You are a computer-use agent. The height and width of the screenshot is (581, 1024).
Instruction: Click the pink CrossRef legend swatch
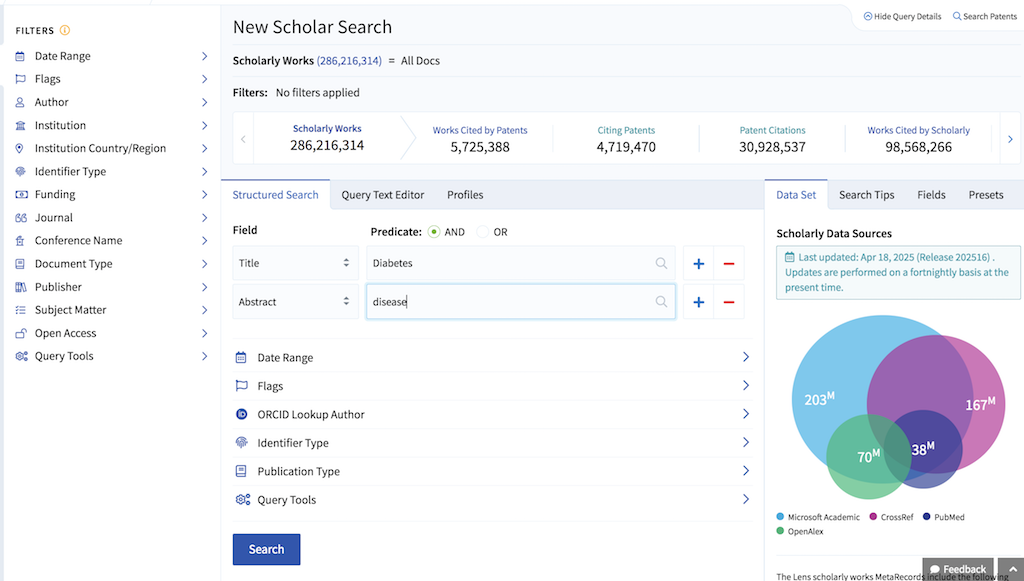point(873,517)
